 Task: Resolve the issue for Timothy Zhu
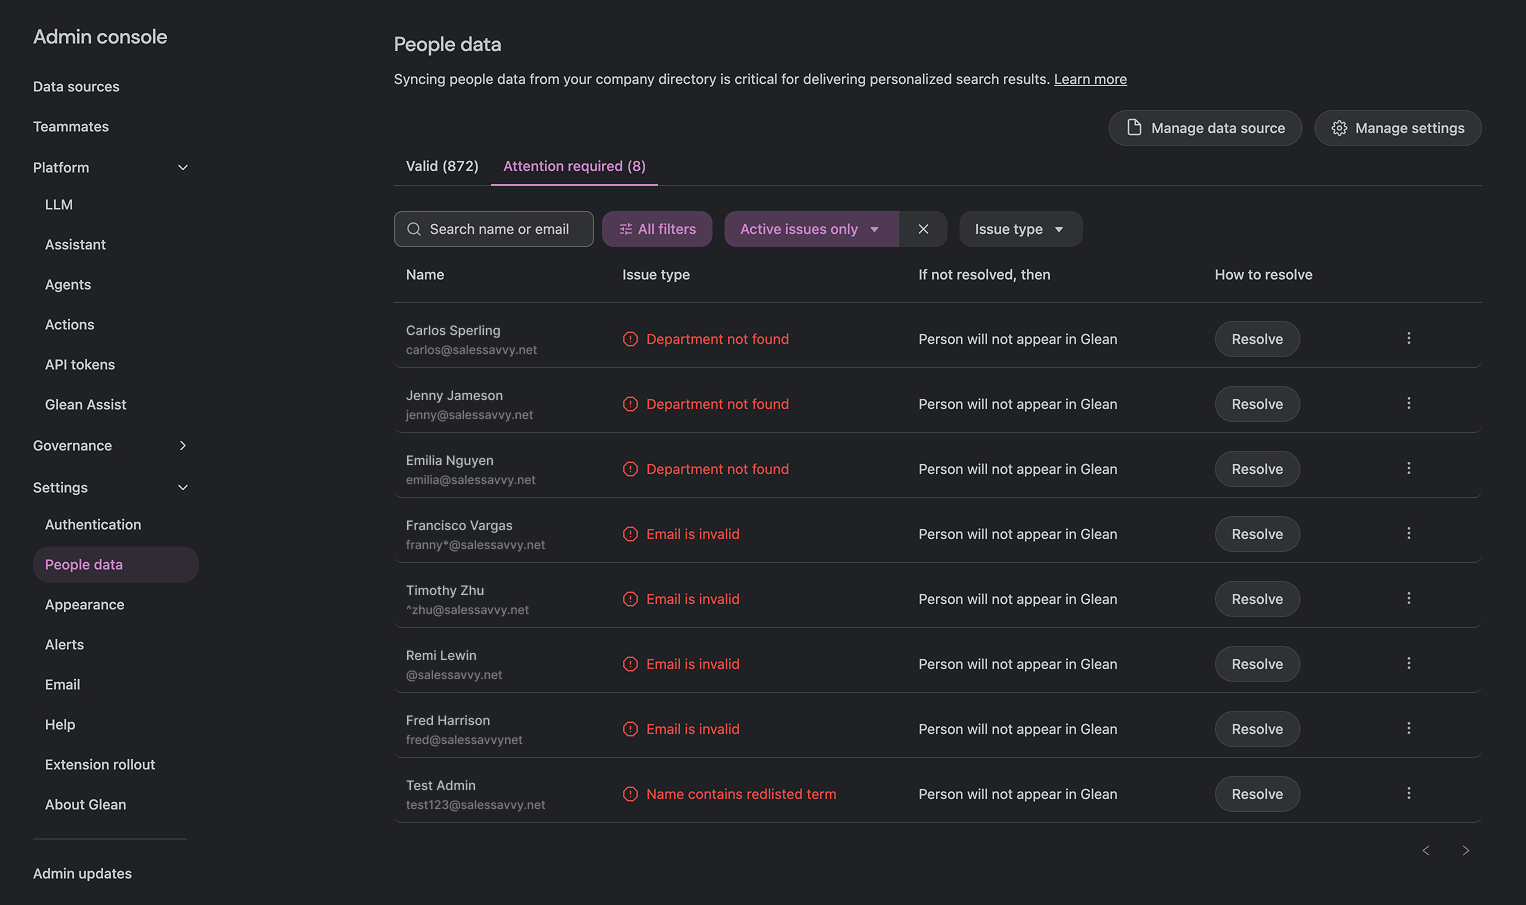1257,599
